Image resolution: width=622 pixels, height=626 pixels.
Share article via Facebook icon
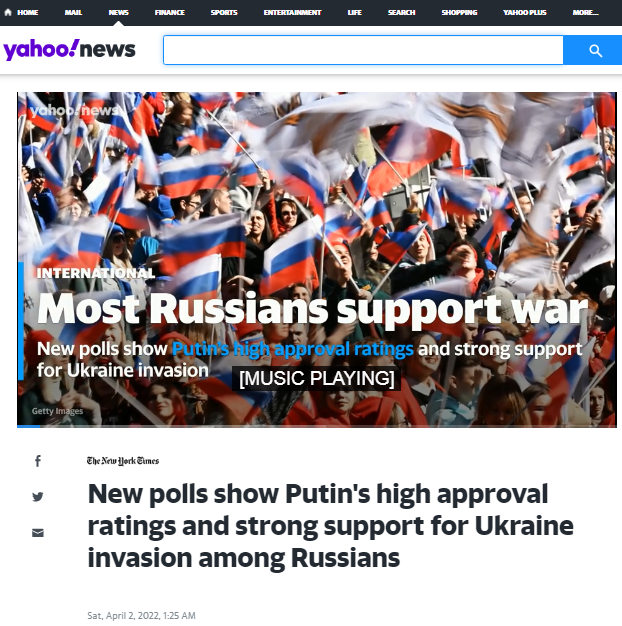(x=38, y=461)
